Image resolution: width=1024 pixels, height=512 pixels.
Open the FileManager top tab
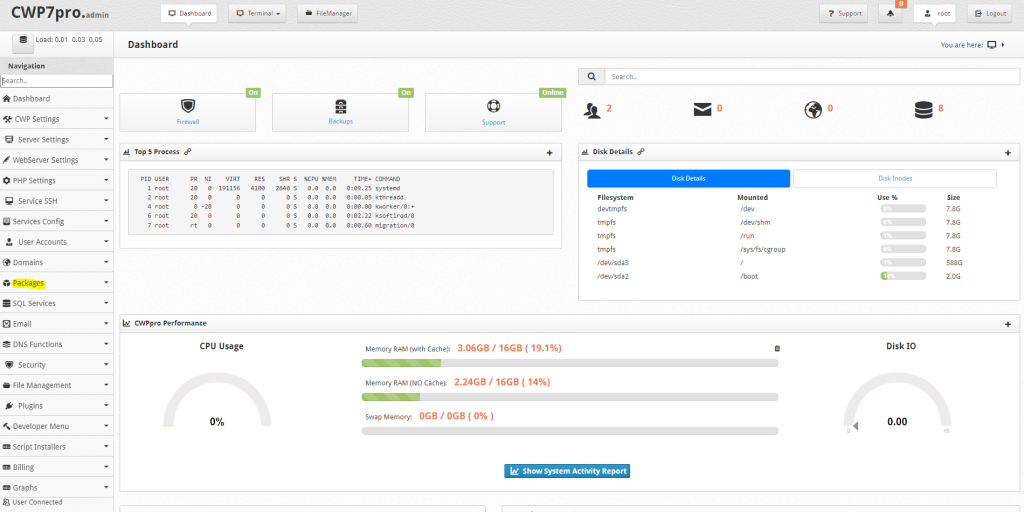point(327,13)
